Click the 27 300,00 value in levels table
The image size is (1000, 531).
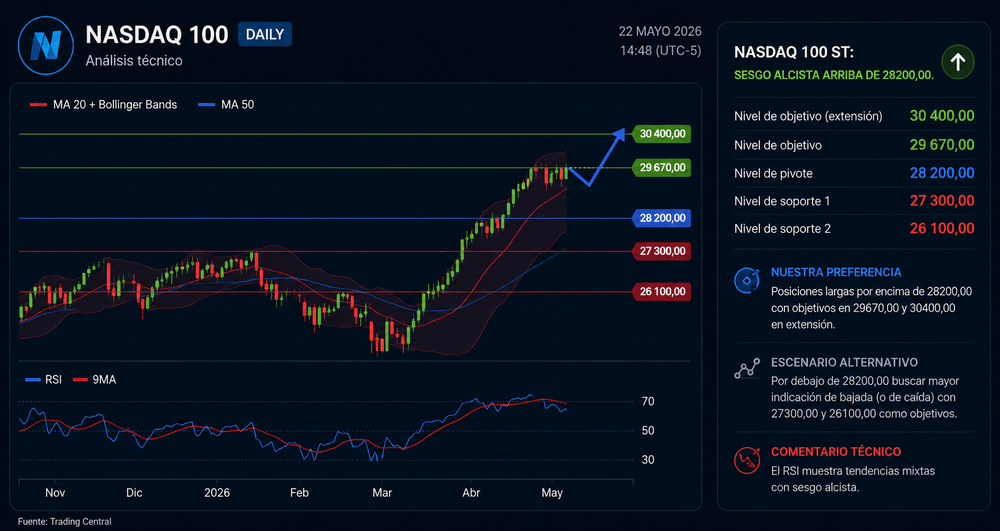(942, 201)
